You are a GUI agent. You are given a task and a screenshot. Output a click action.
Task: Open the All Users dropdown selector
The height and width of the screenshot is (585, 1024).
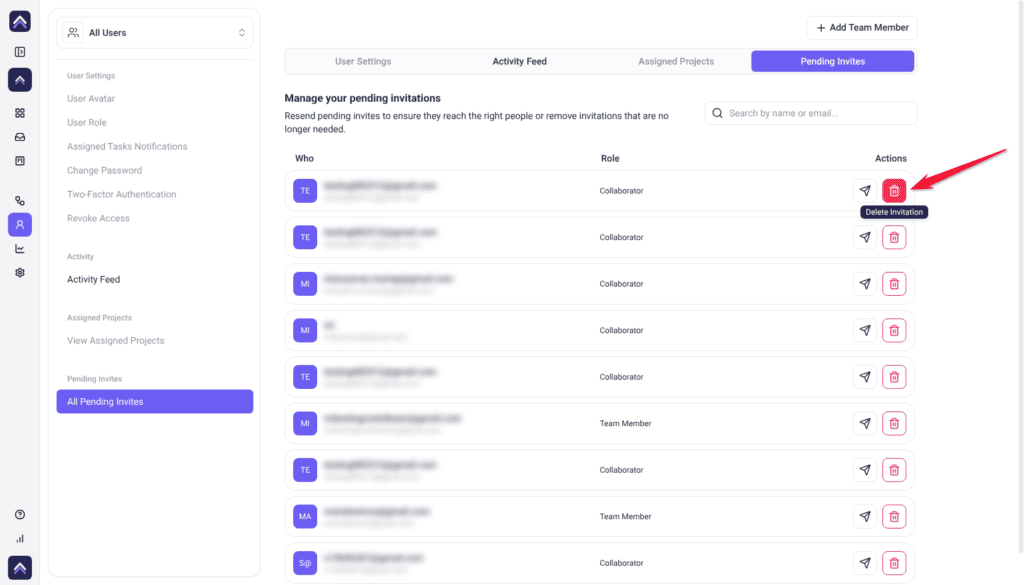(155, 33)
